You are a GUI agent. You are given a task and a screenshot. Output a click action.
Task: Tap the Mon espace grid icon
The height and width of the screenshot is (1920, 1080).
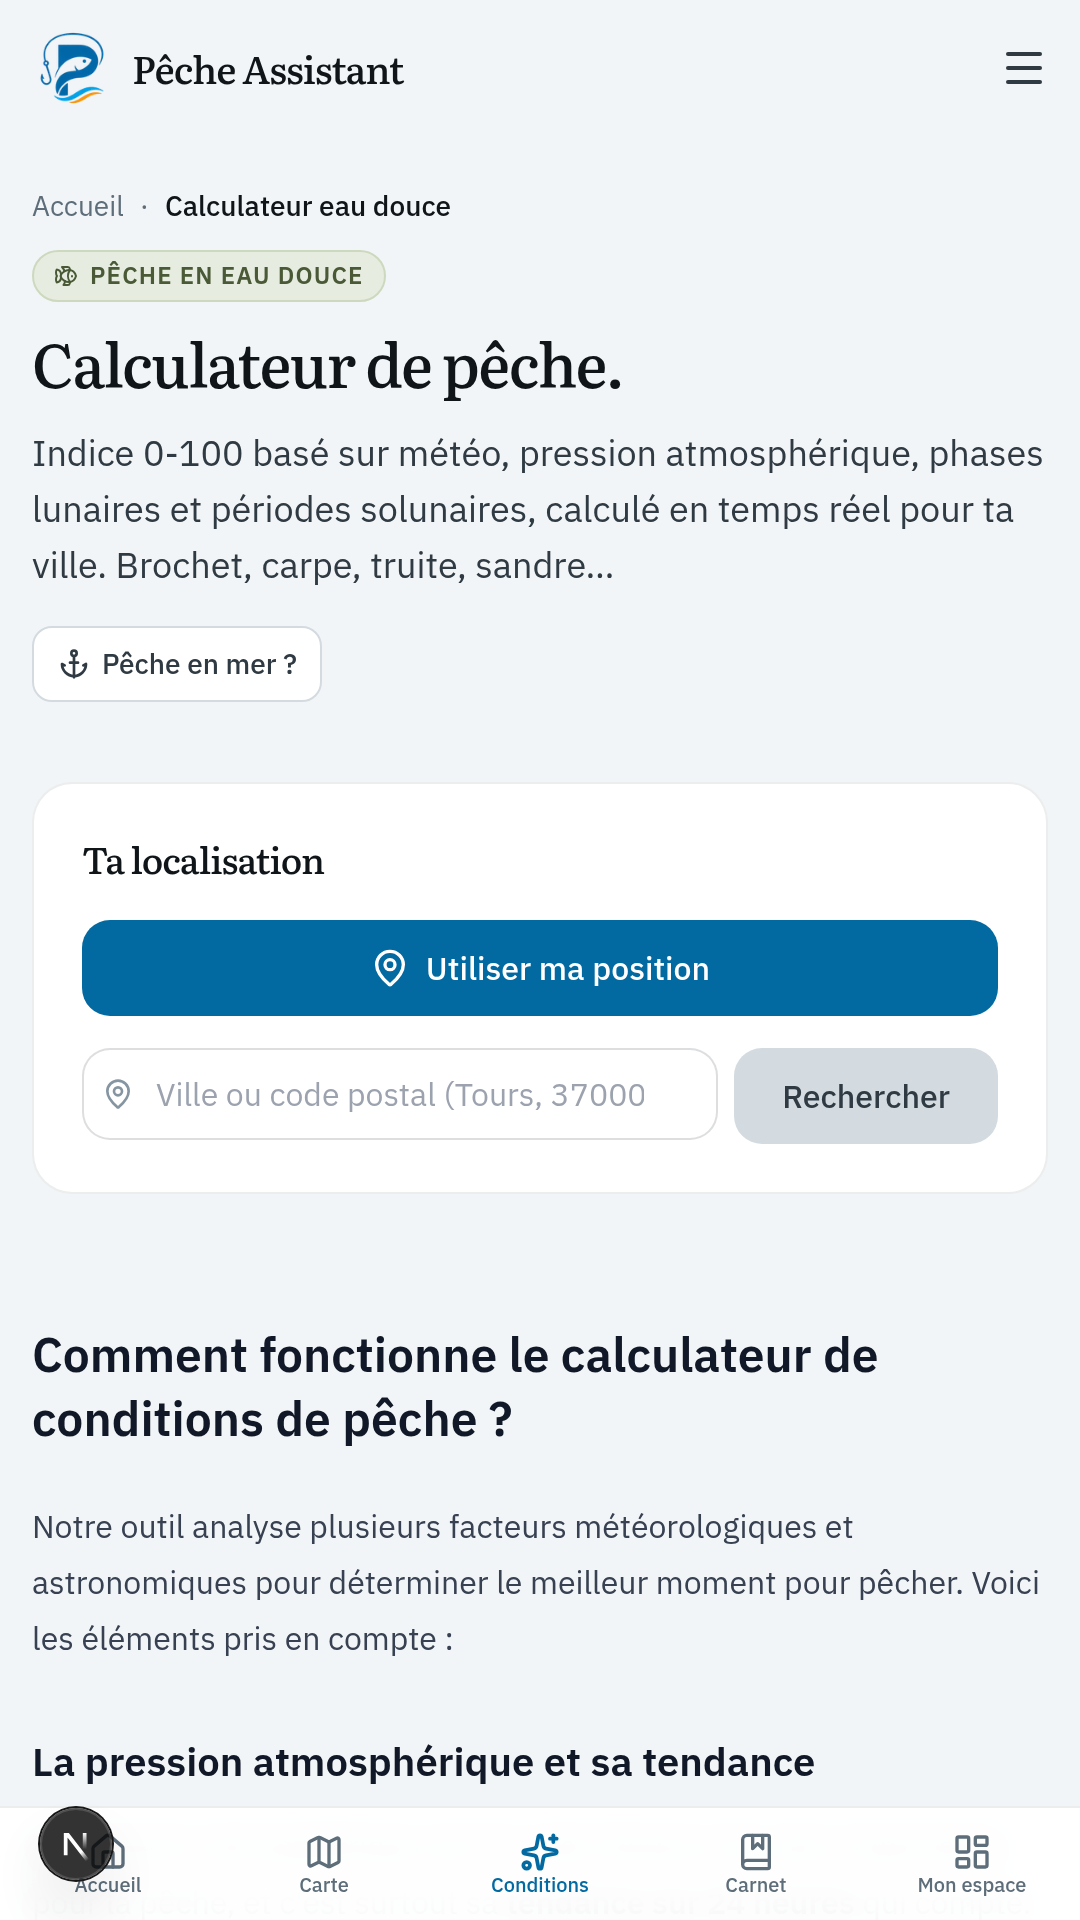coord(972,1851)
